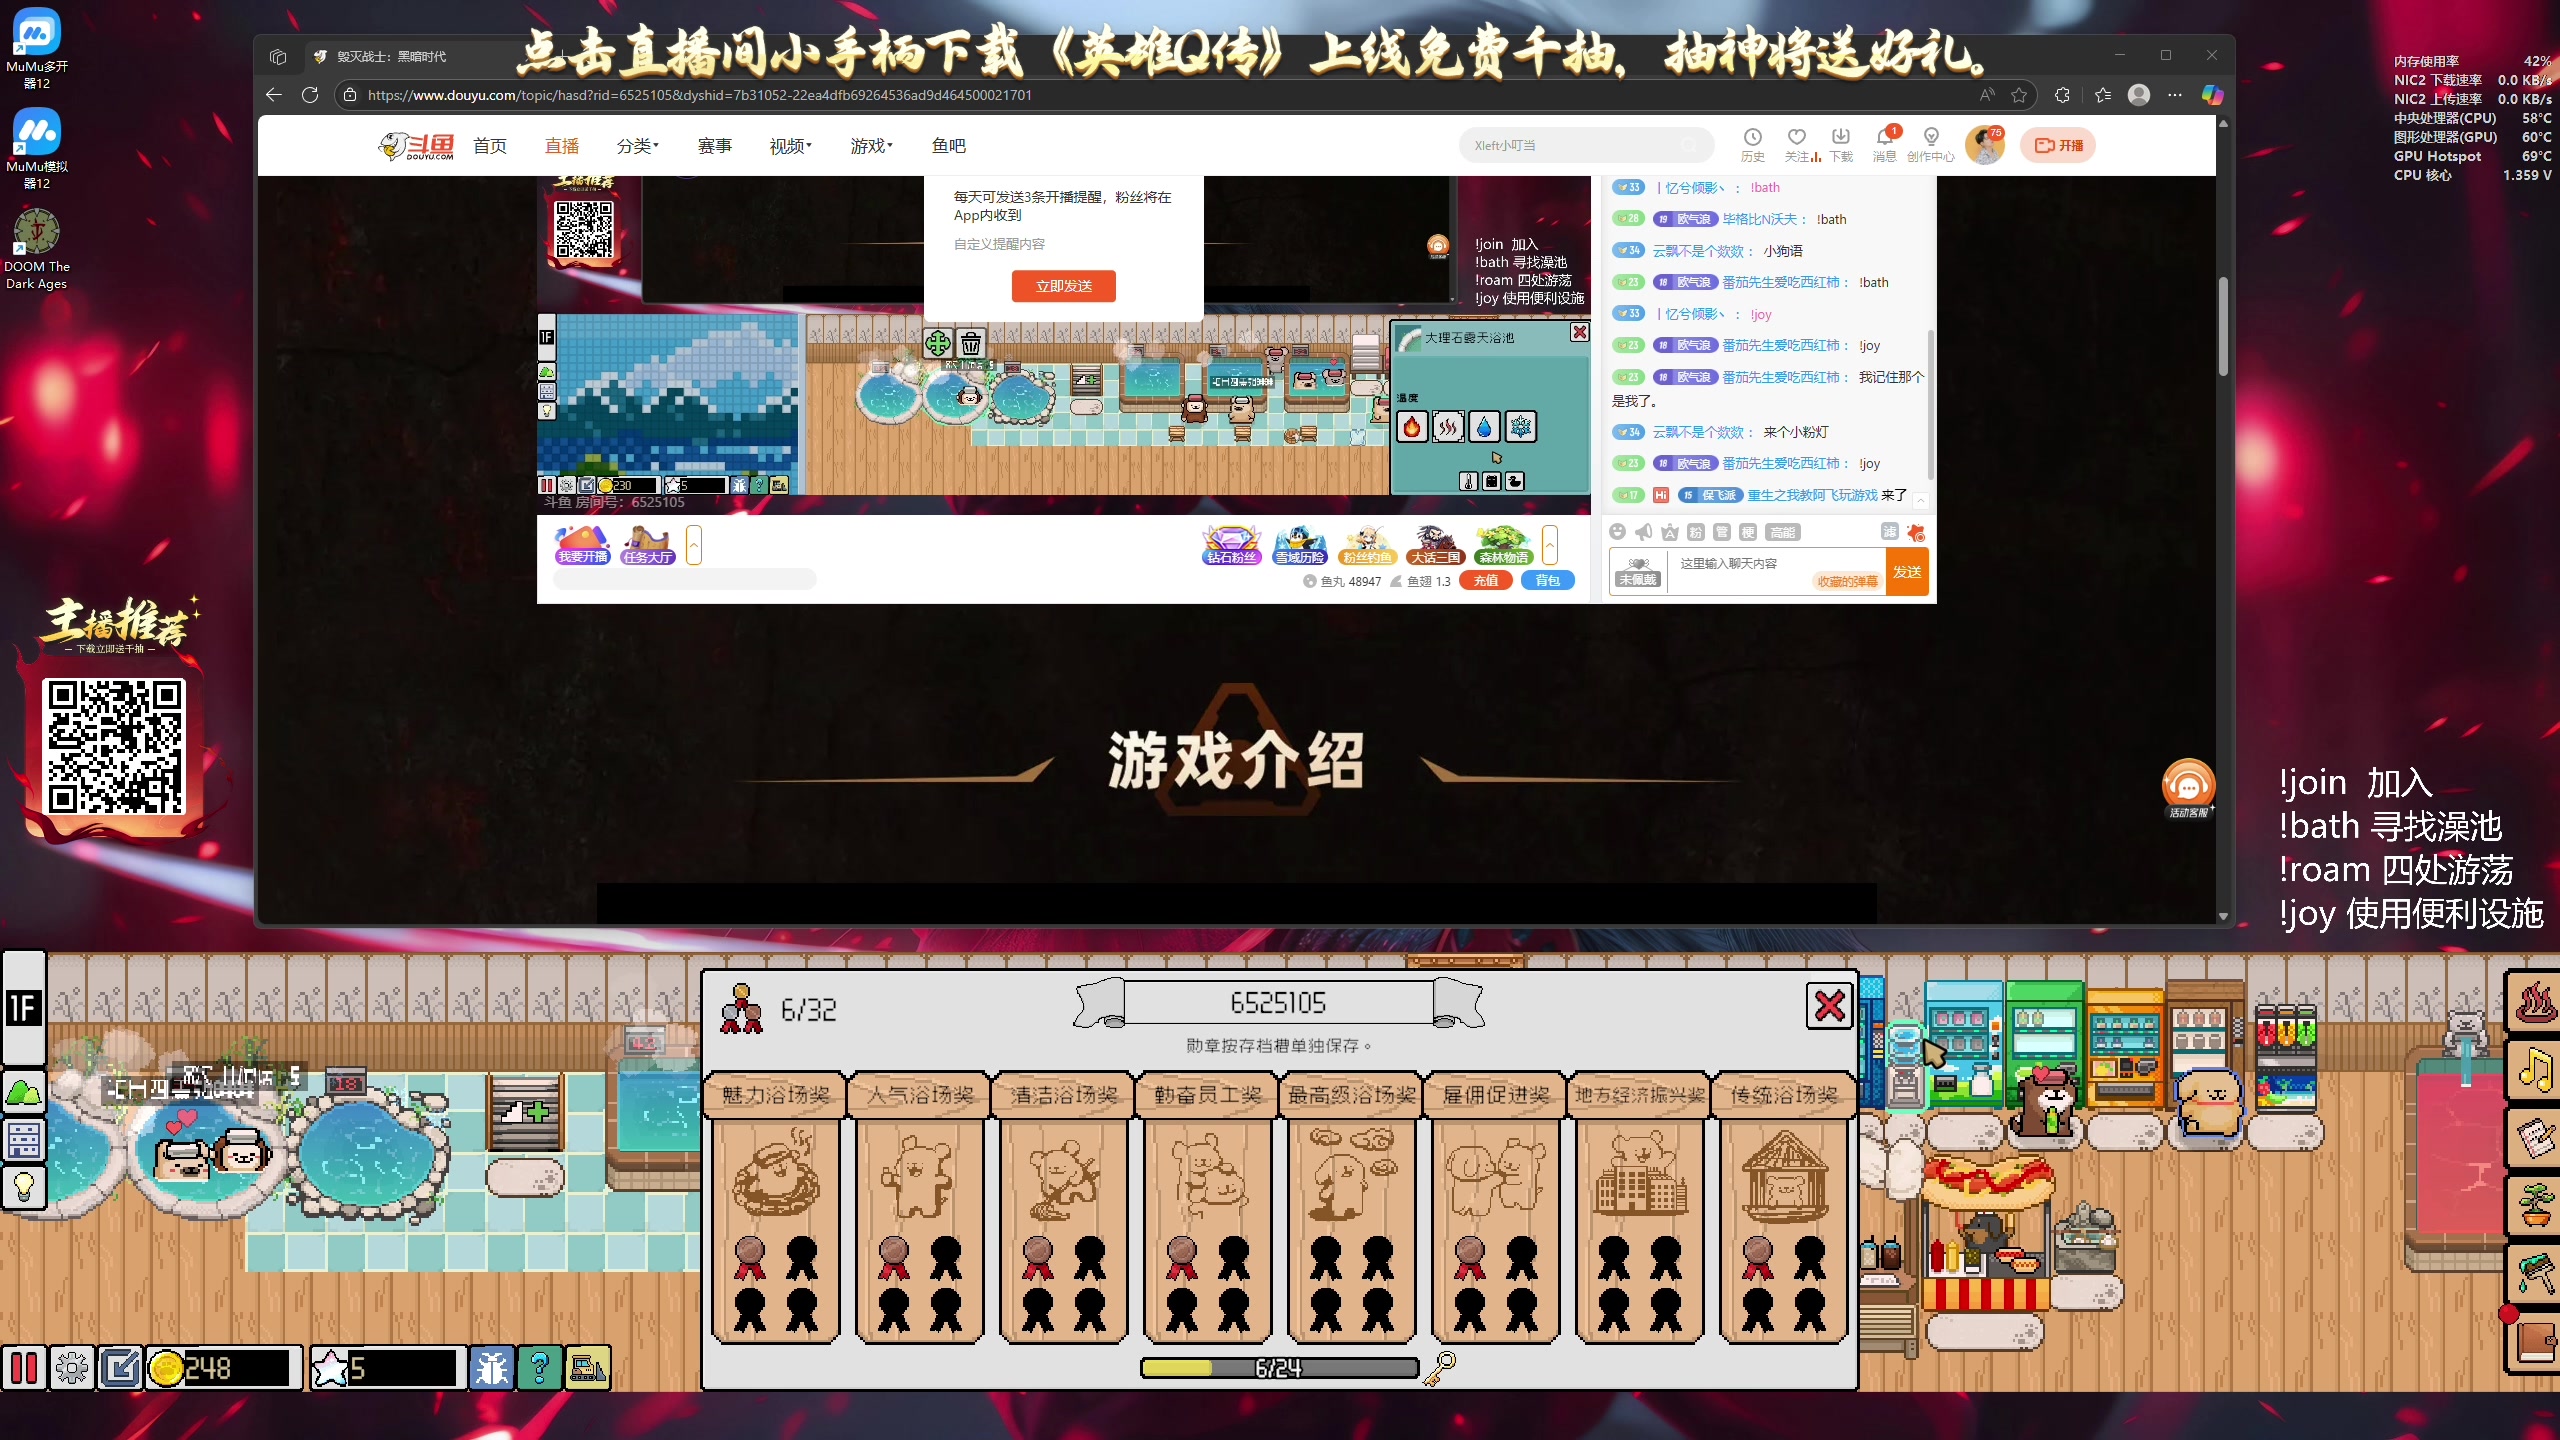The width and height of the screenshot is (2560, 1440).
Task: Refresh the browser page
Action: pos(310,95)
